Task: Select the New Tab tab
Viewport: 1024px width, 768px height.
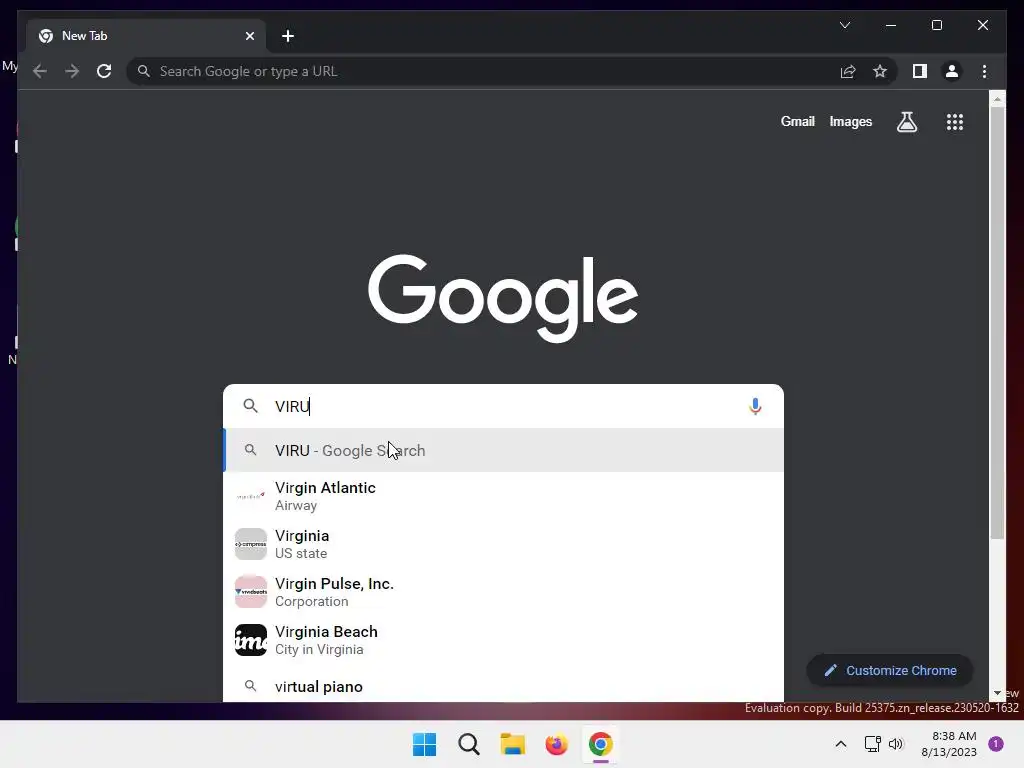Action: pos(146,36)
